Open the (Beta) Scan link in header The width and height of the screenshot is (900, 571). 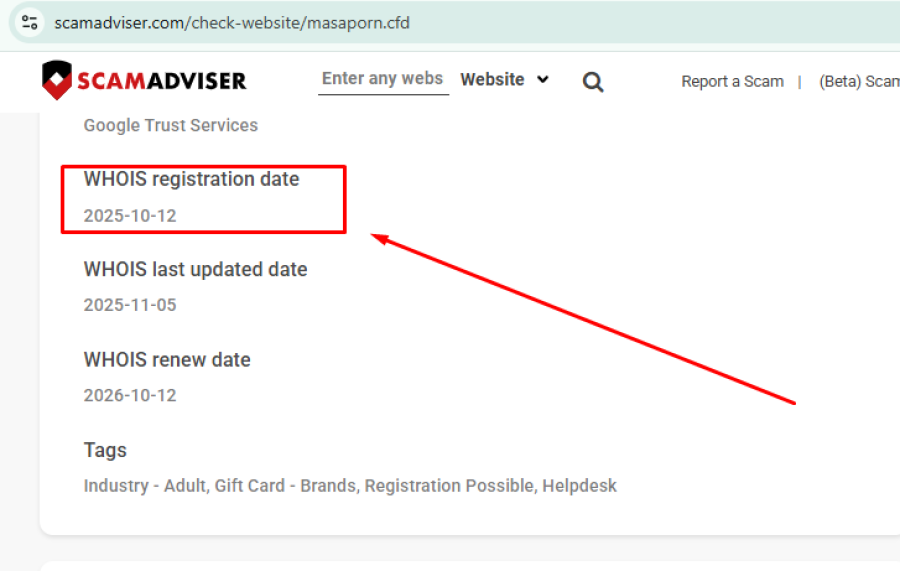859,81
